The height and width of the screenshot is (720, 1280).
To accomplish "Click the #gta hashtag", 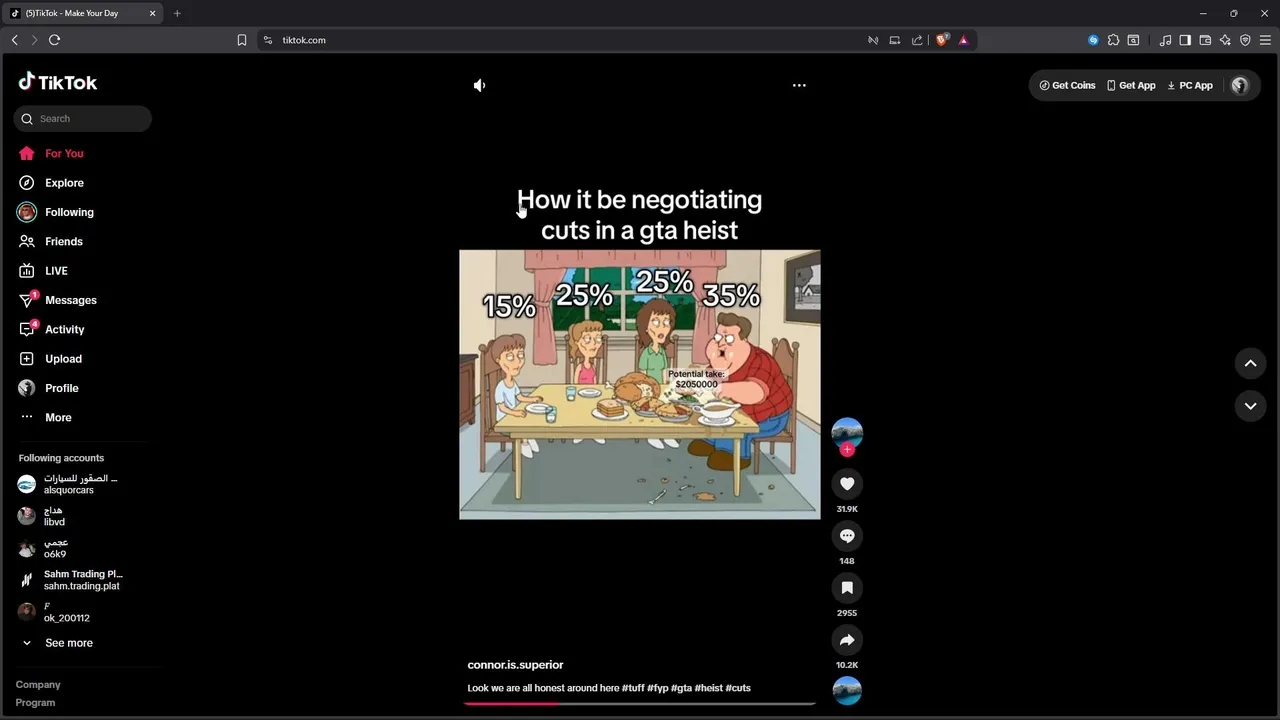I will coord(681,688).
